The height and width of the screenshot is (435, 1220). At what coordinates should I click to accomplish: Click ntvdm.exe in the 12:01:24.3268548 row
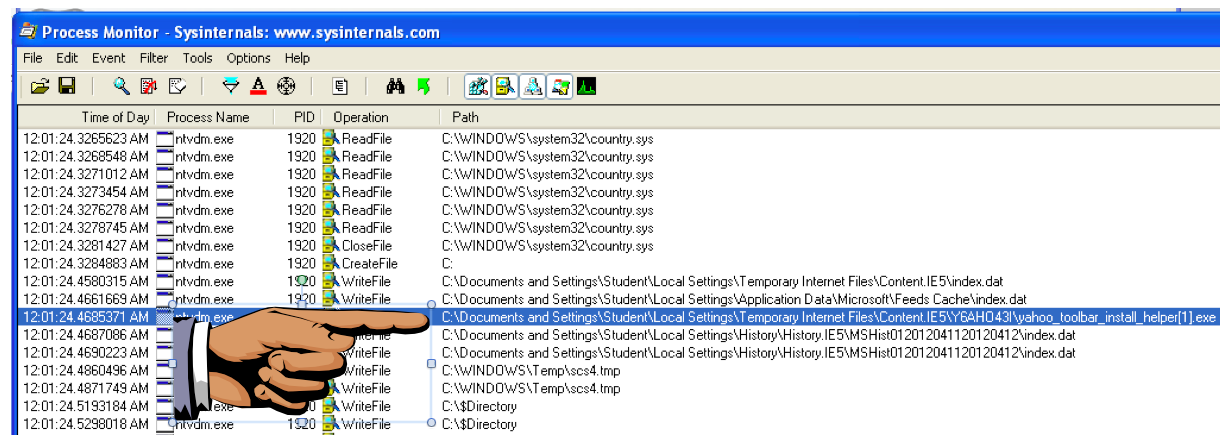click(204, 156)
